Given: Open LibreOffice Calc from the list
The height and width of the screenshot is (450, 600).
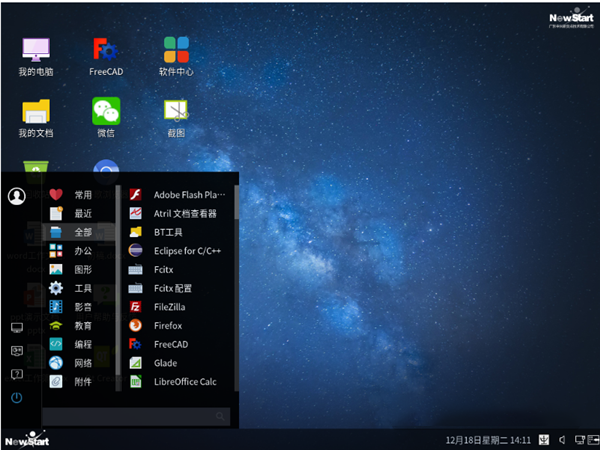Looking at the screenshot, I should [178, 382].
